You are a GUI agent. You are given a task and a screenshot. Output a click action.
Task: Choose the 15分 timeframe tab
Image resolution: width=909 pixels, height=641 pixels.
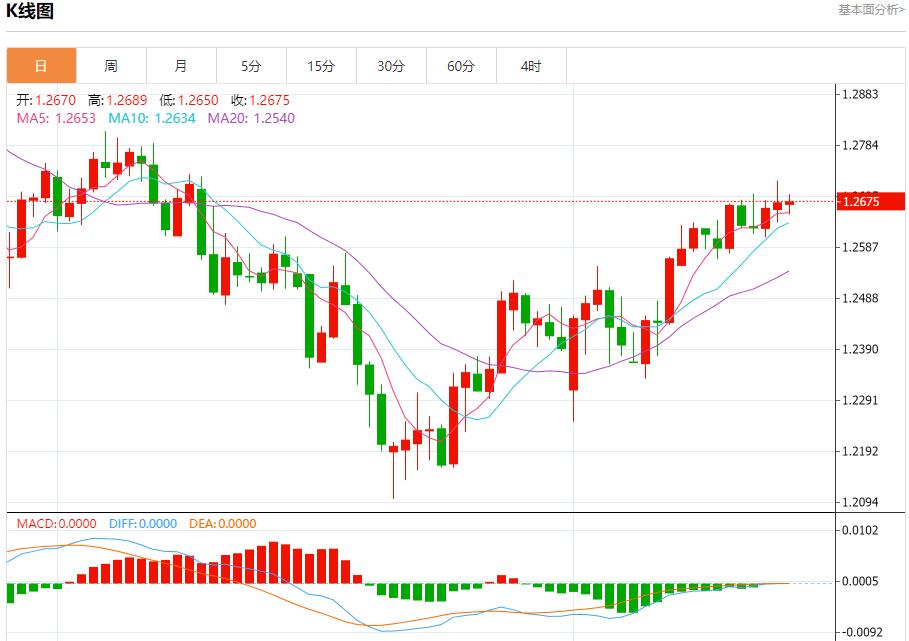(321, 66)
